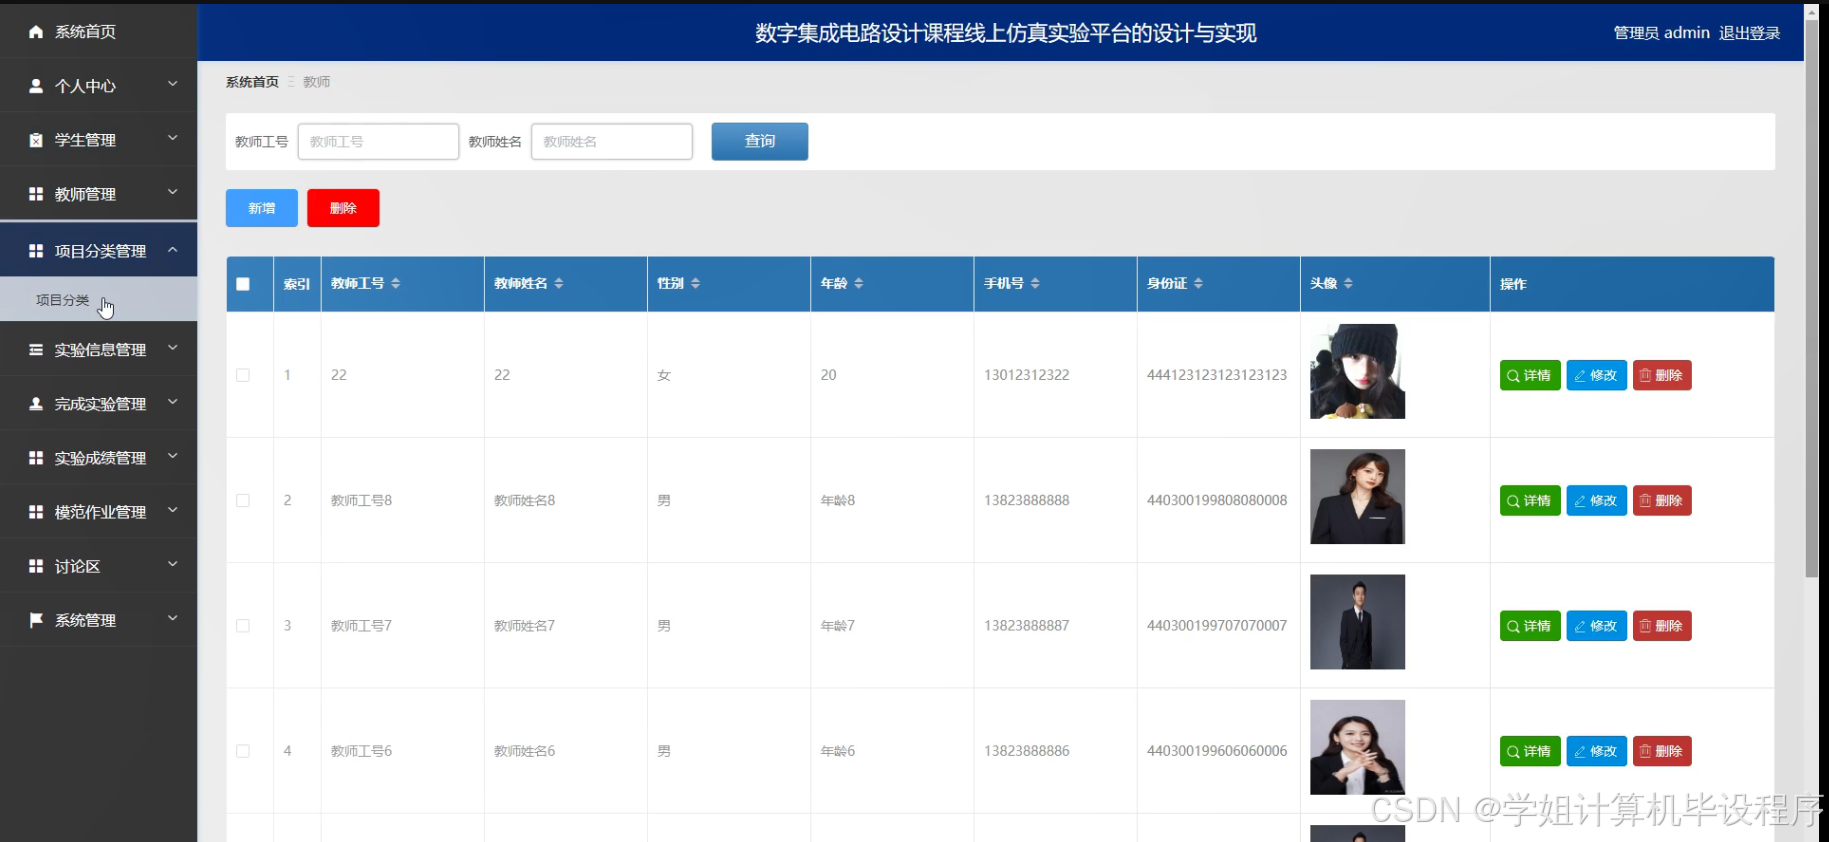This screenshot has height=842, width=1829.
Task: Open the 教师管理 sidebar menu
Action: pyautogui.click(x=98, y=194)
